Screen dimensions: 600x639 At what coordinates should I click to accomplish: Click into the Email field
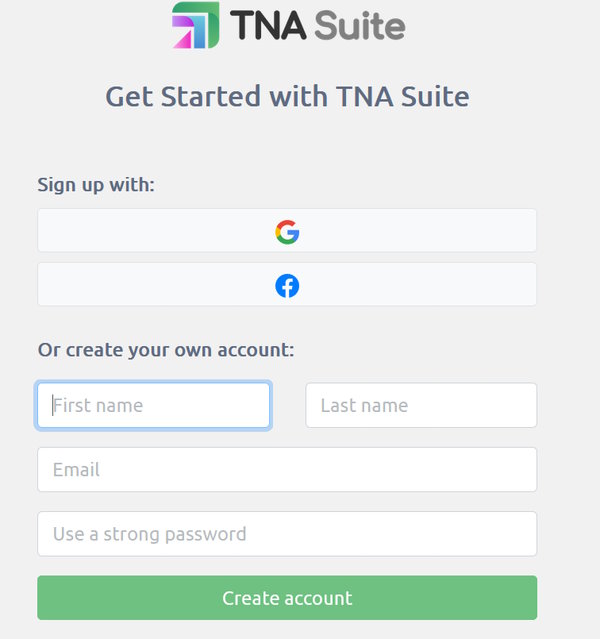(287, 470)
